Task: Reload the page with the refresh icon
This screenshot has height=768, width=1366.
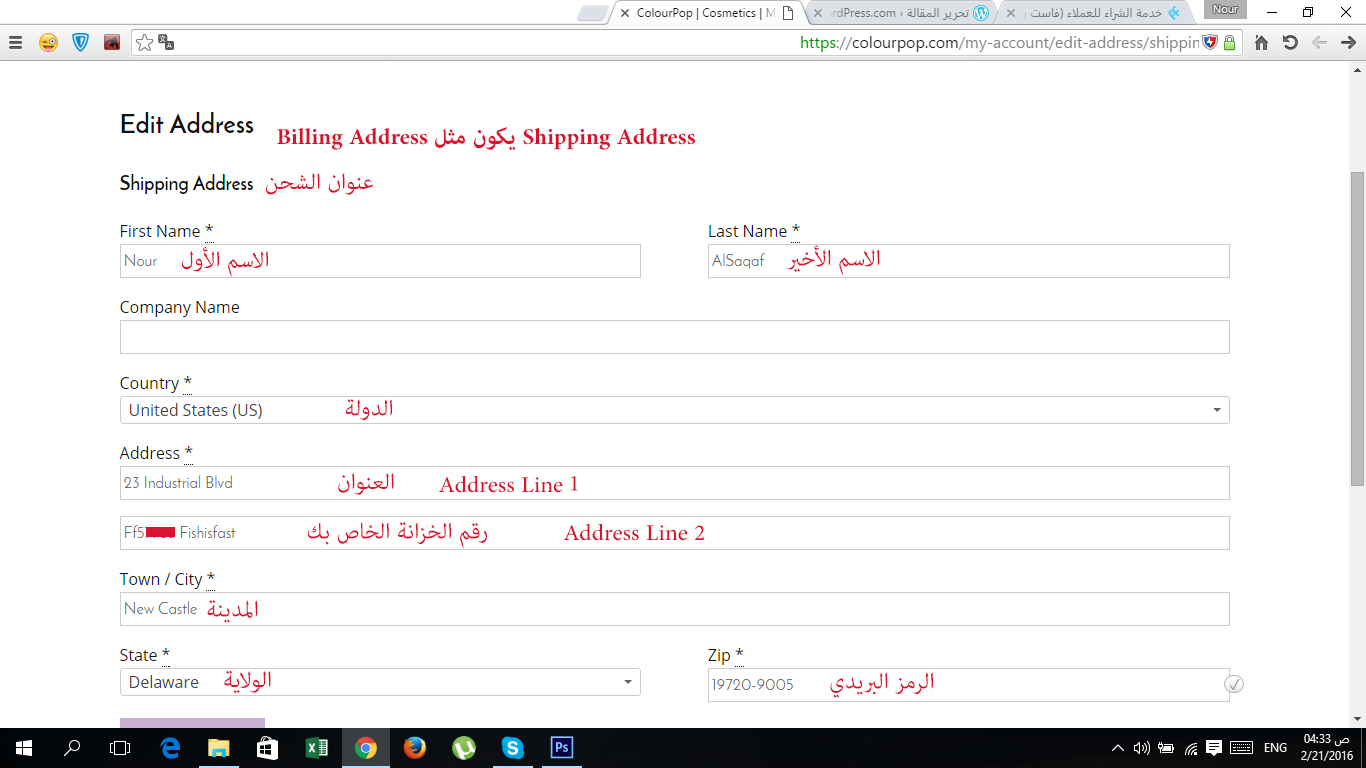Action: 1290,43
